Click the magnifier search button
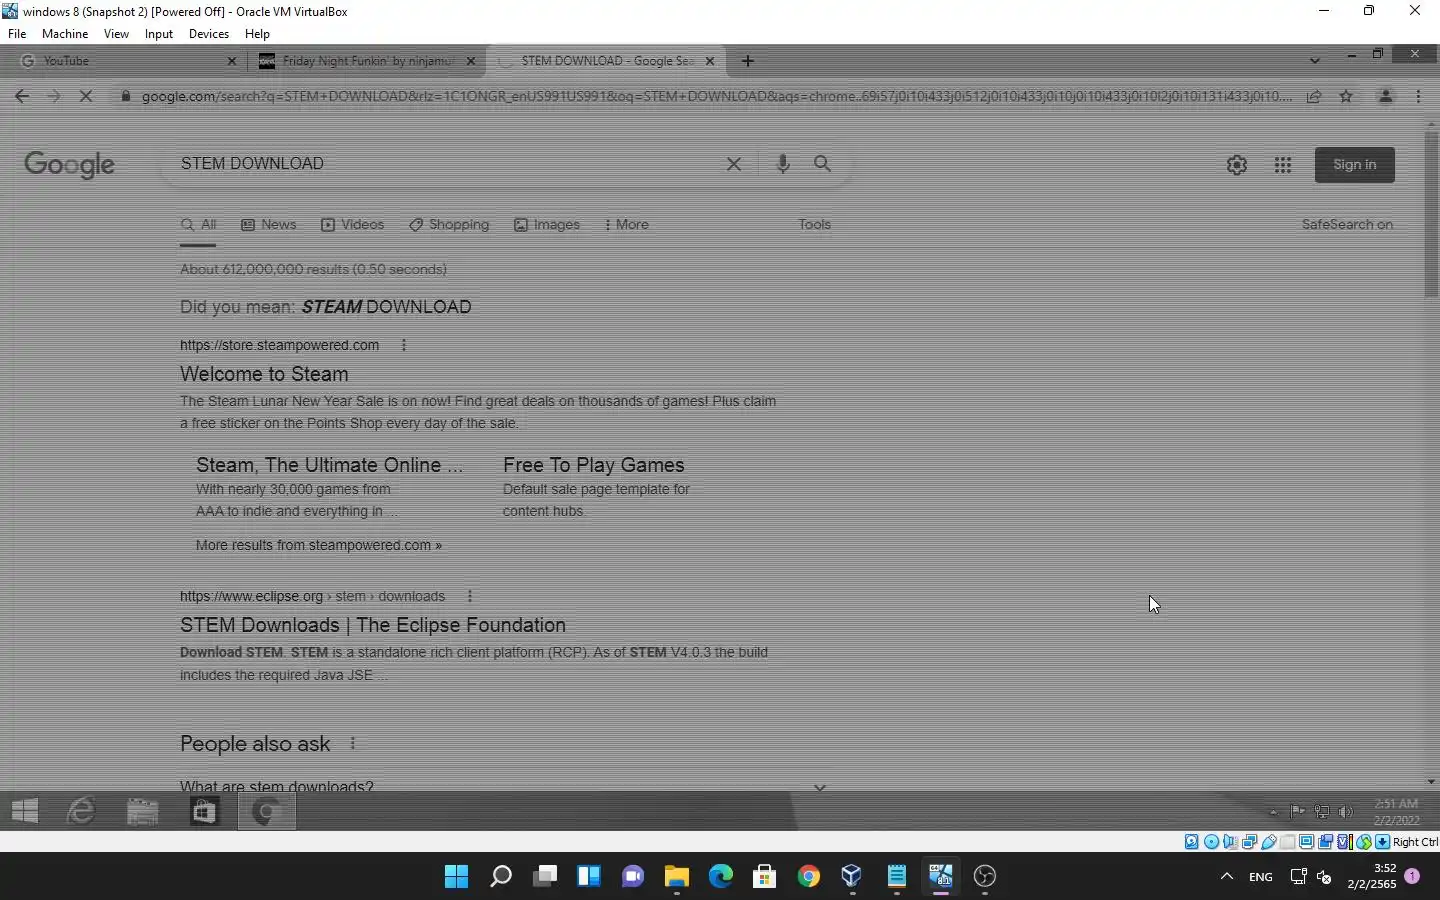The width and height of the screenshot is (1440, 900). coord(822,164)
